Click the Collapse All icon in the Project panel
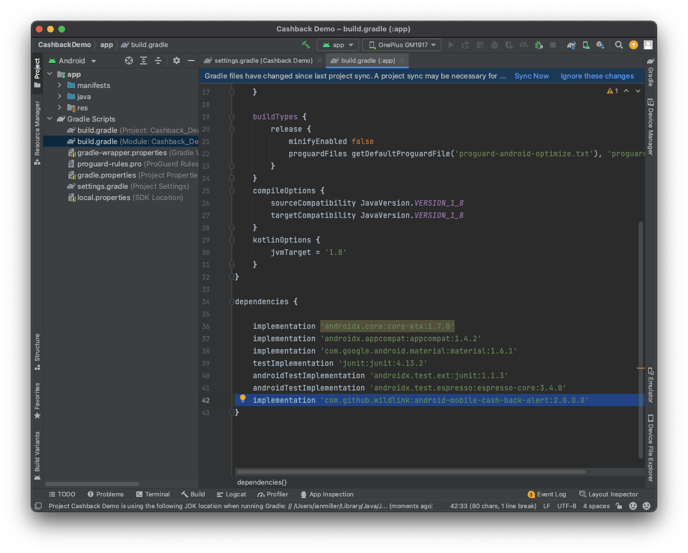This screenshot has width=688, height=553. tap(157, 60)
